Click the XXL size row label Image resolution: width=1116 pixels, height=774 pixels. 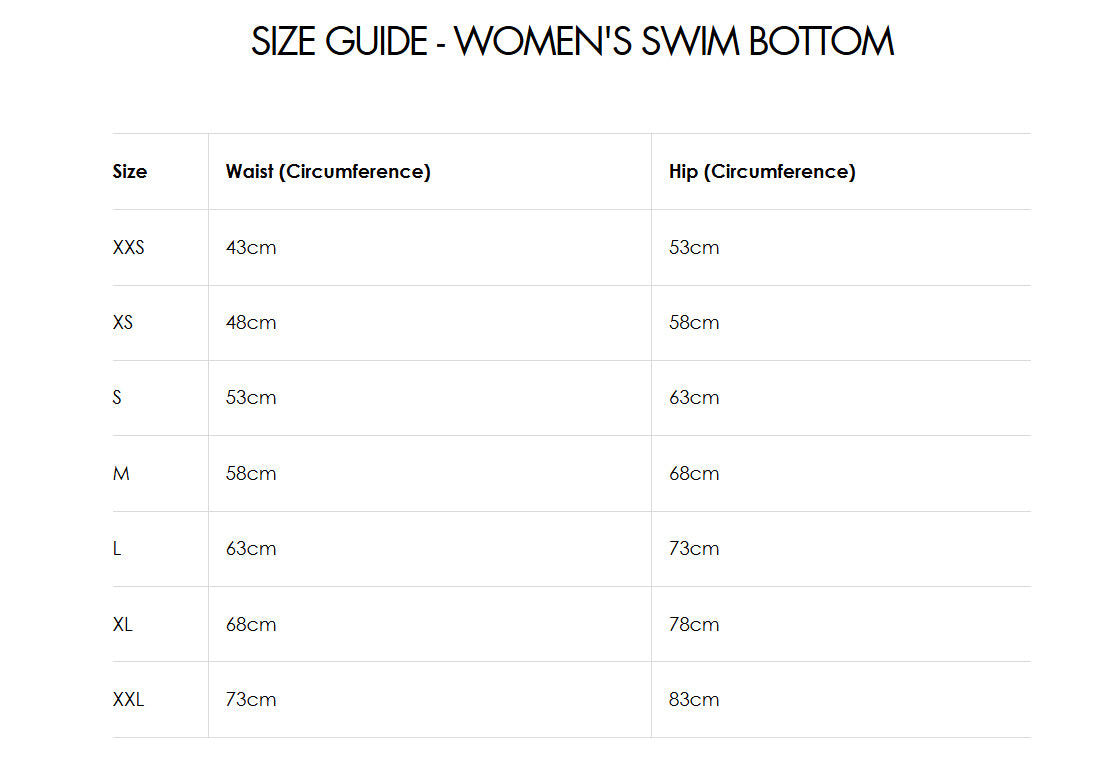(129, 700)
